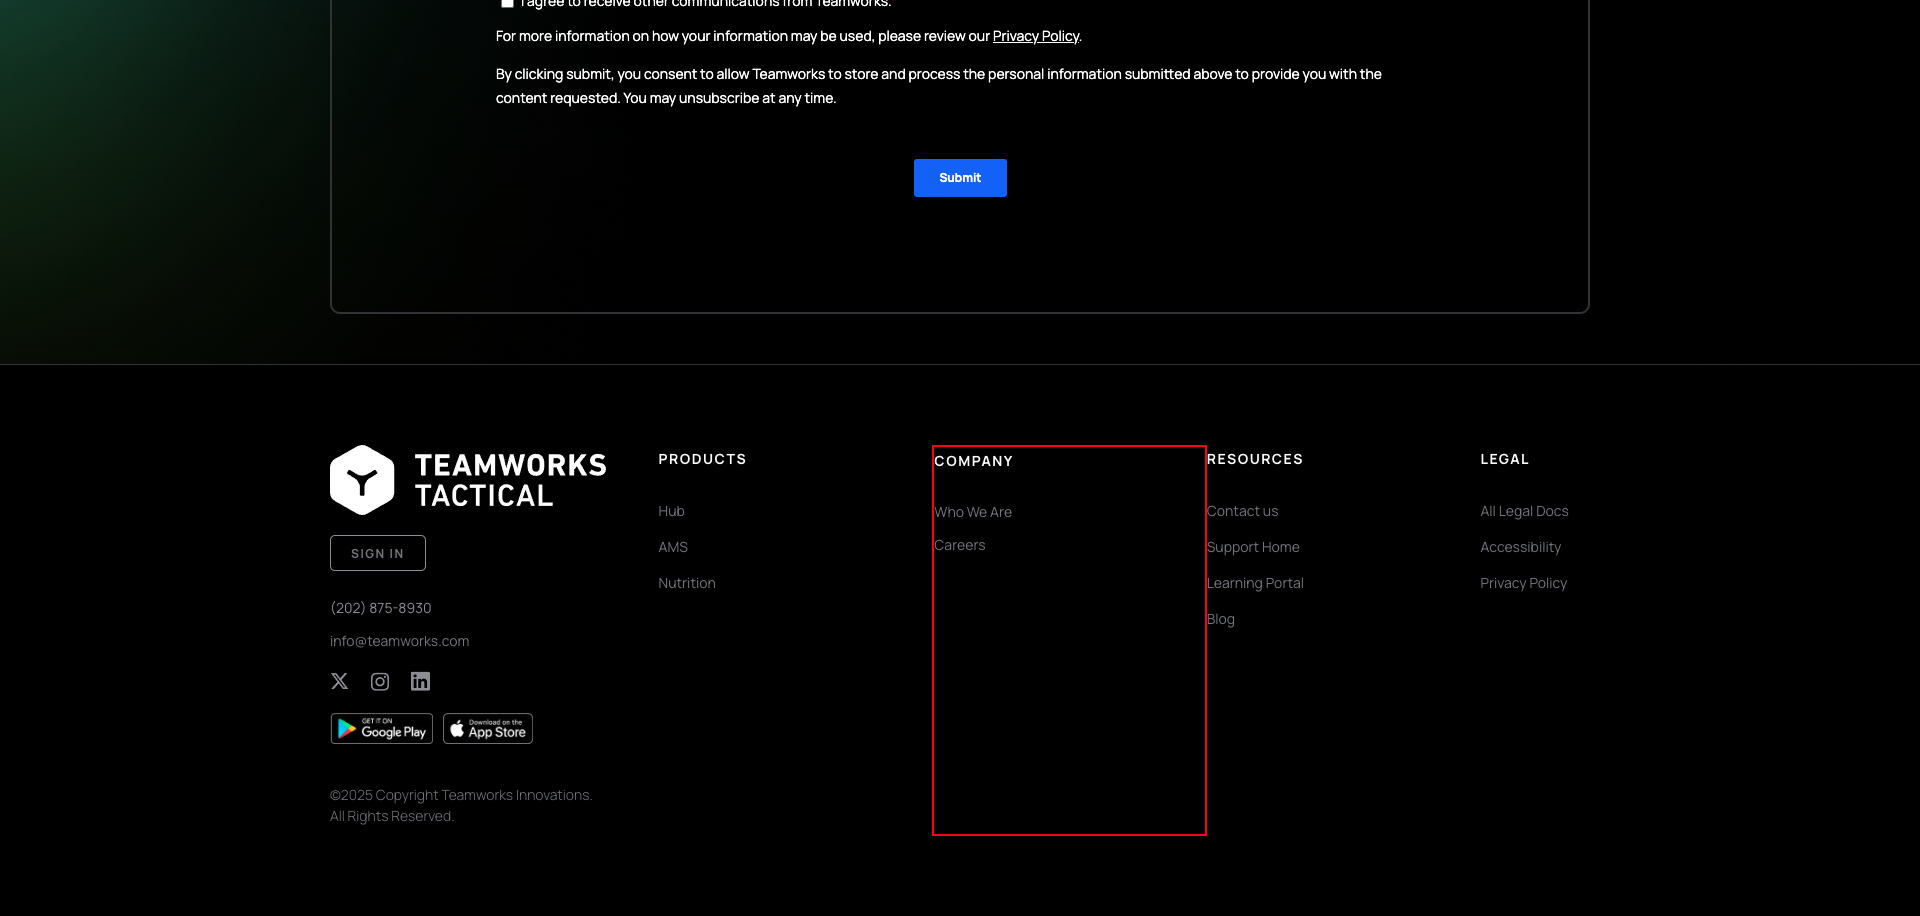Click the Google Play download badge

[x=381, y=728]
